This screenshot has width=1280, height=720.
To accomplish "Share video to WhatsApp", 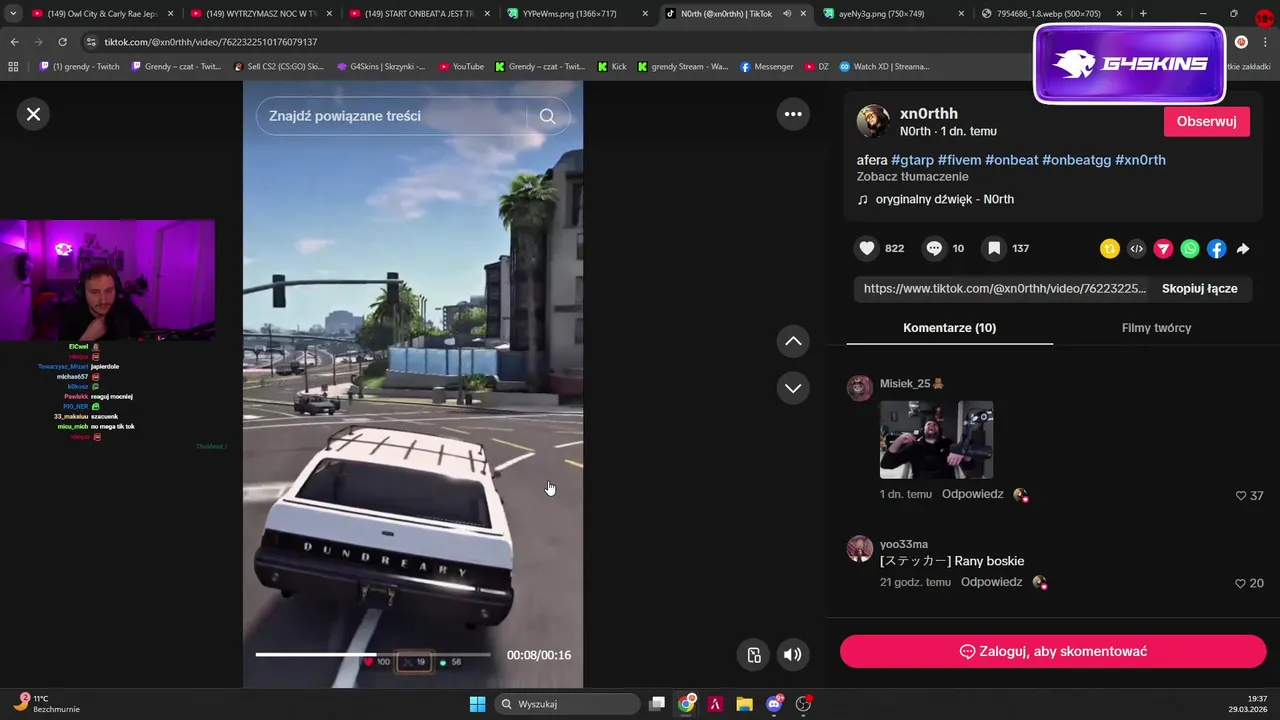I will pos(1189,249).
